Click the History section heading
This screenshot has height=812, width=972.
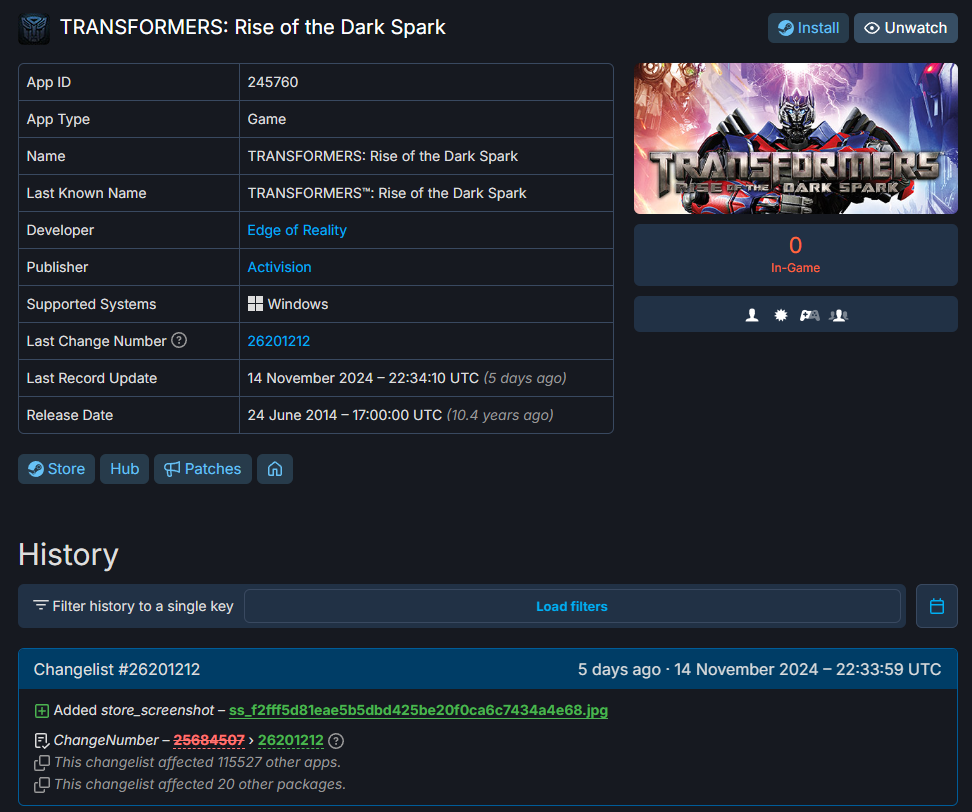[x=68, y=554]
